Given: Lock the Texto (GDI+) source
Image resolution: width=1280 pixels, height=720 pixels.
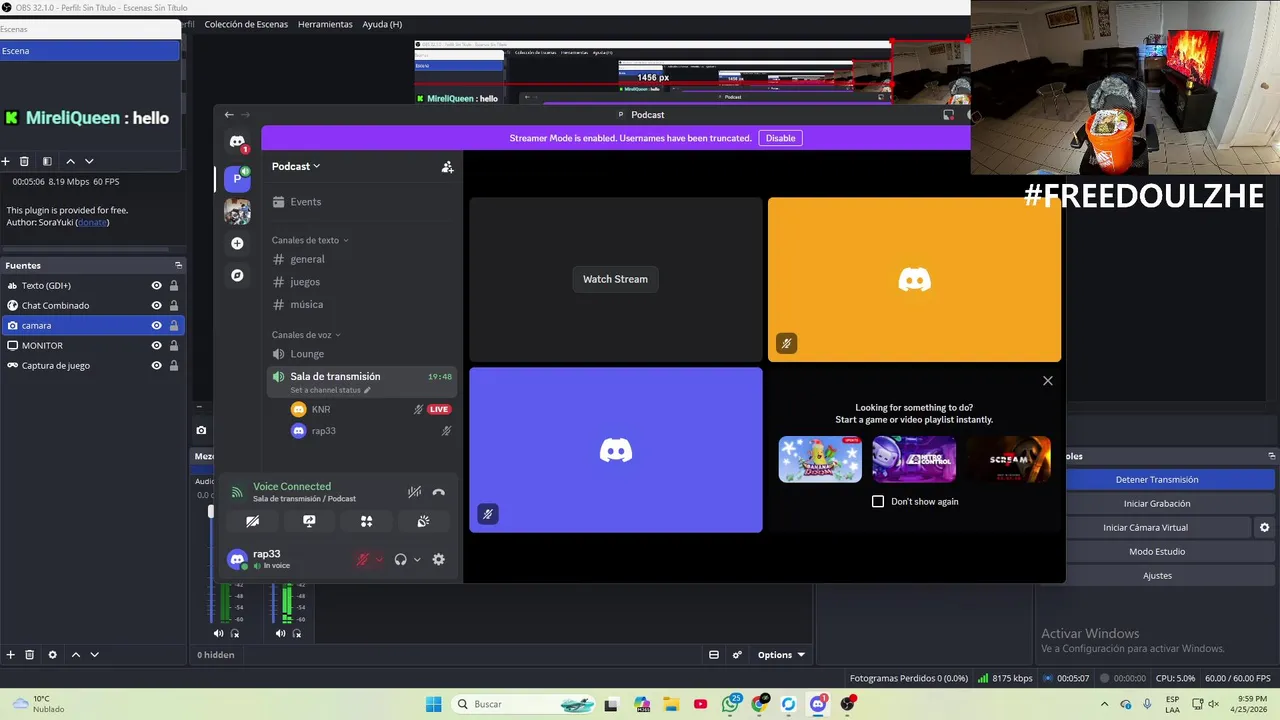Looking at the screenshot, I should pyautogui.click(x=174, y=285).
